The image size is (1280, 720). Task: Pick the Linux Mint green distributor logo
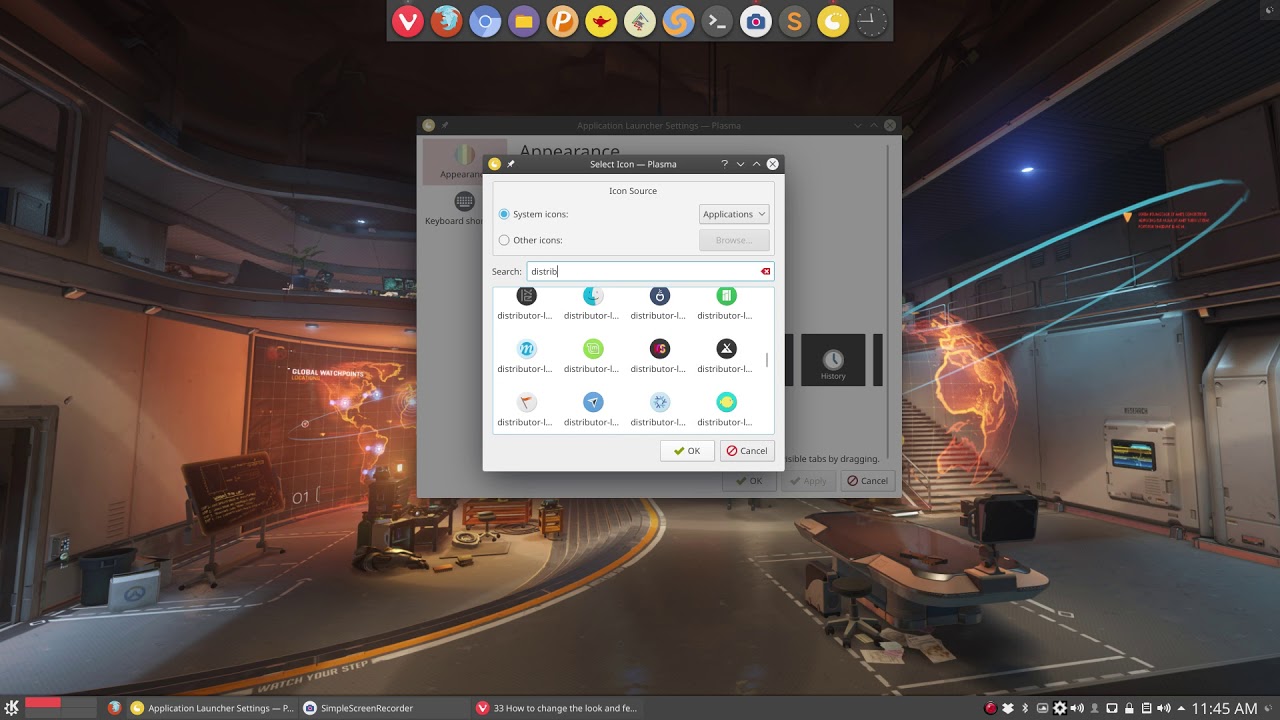click(593, 348)
